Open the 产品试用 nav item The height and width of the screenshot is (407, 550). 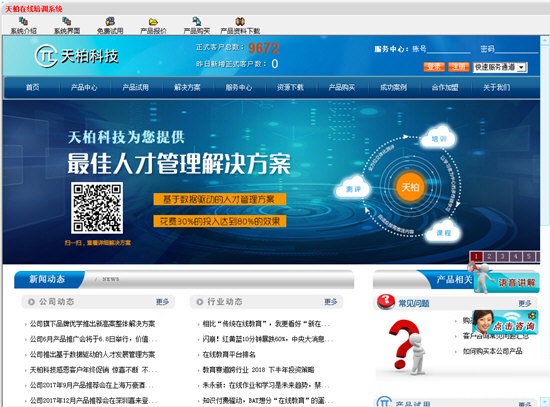point(135,87)
